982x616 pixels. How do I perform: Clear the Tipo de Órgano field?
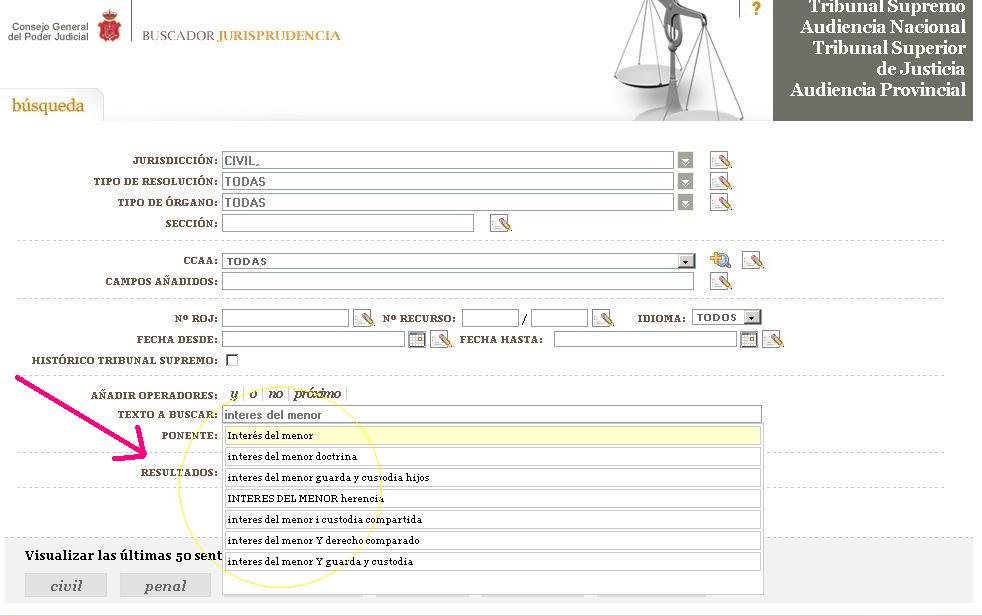click(720, 202)
